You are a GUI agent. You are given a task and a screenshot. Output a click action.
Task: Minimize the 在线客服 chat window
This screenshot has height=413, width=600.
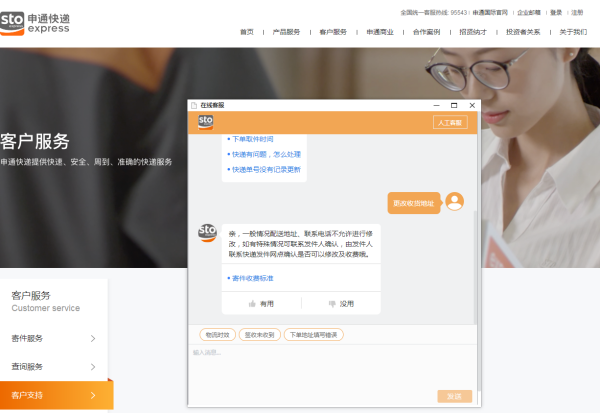click(x=437, y=105)
